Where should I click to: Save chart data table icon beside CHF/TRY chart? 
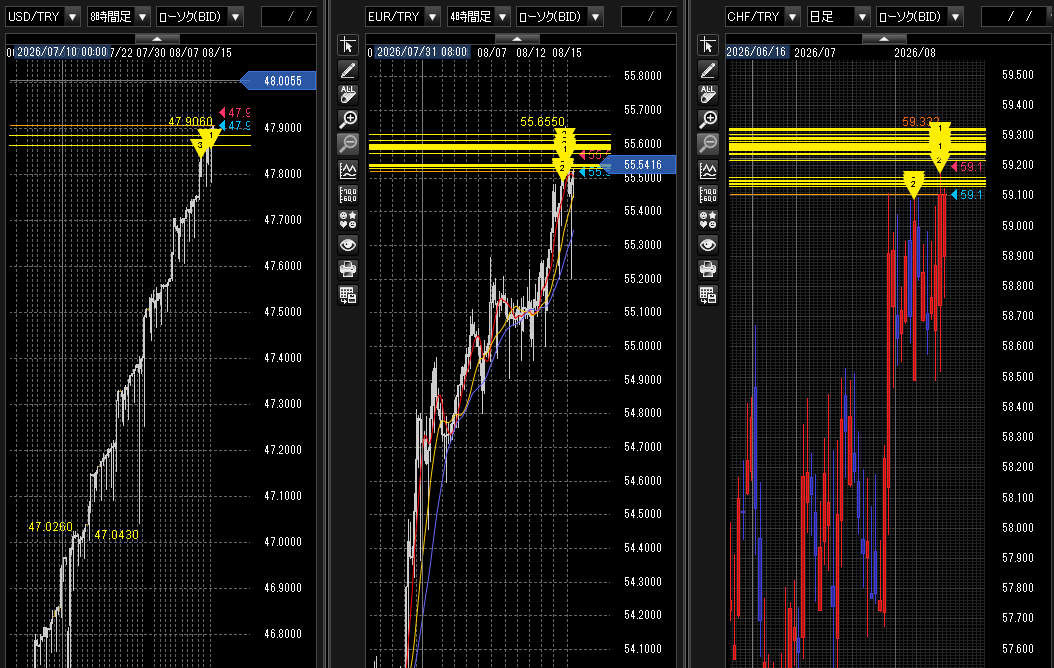pos(708,295)
